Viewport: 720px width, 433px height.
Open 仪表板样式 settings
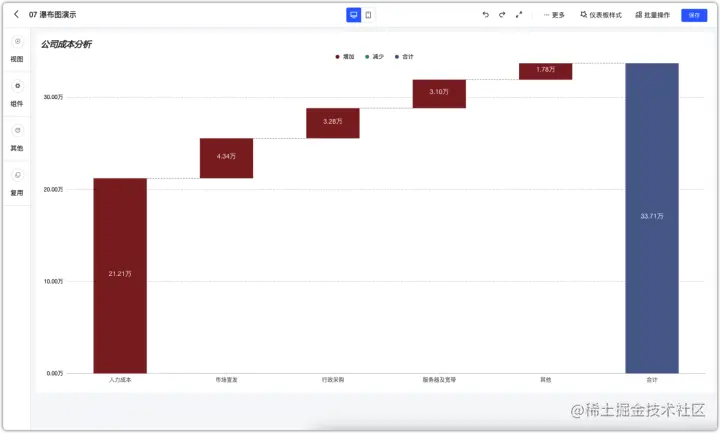(x=601, y=15)
